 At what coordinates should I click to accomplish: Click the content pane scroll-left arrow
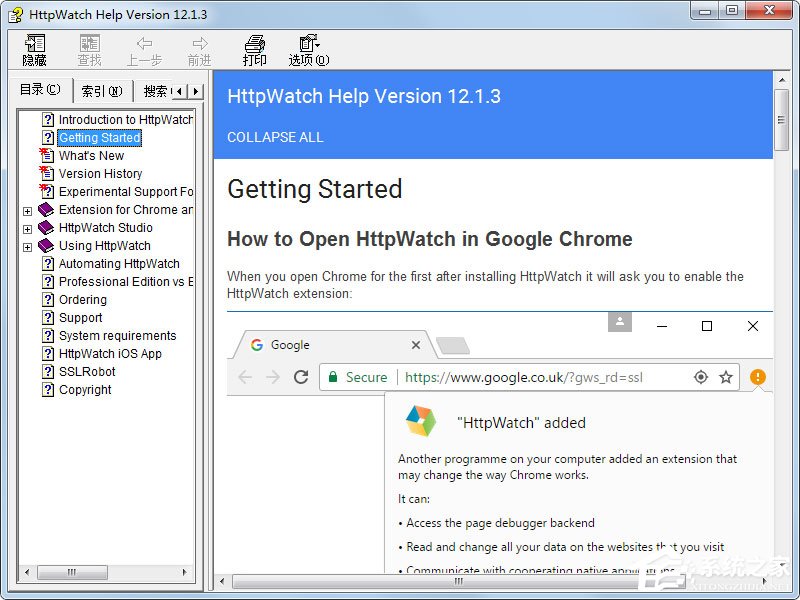222,581
